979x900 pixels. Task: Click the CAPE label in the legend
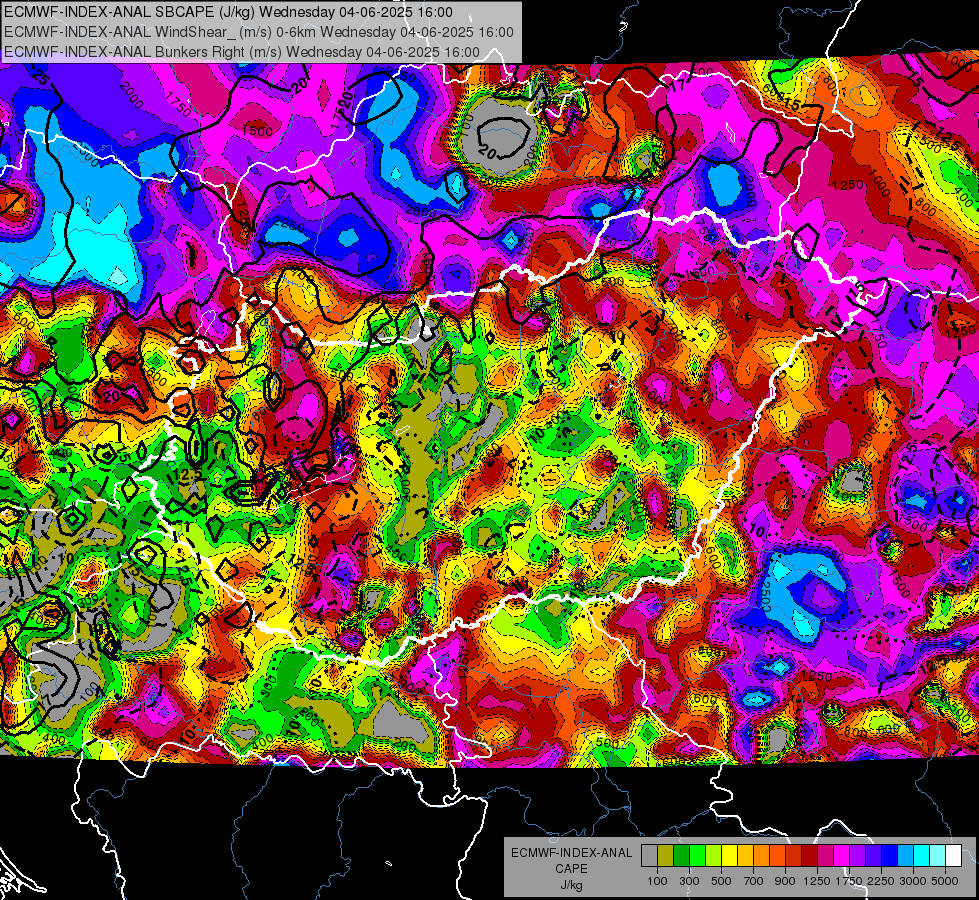click(571, 869)
